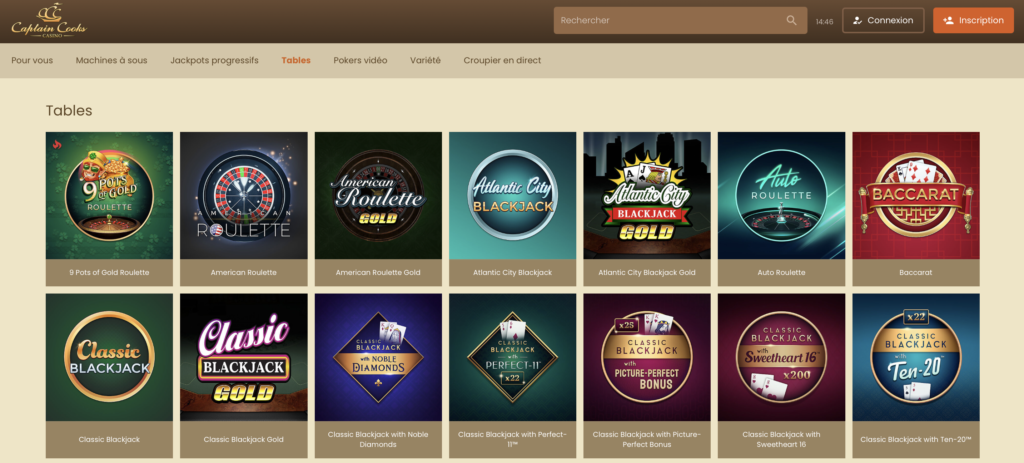Open the American Roulette Gold thumbnail
Image resolution: width=1024 pixels, height=463 pixels.
pos(378,195)
